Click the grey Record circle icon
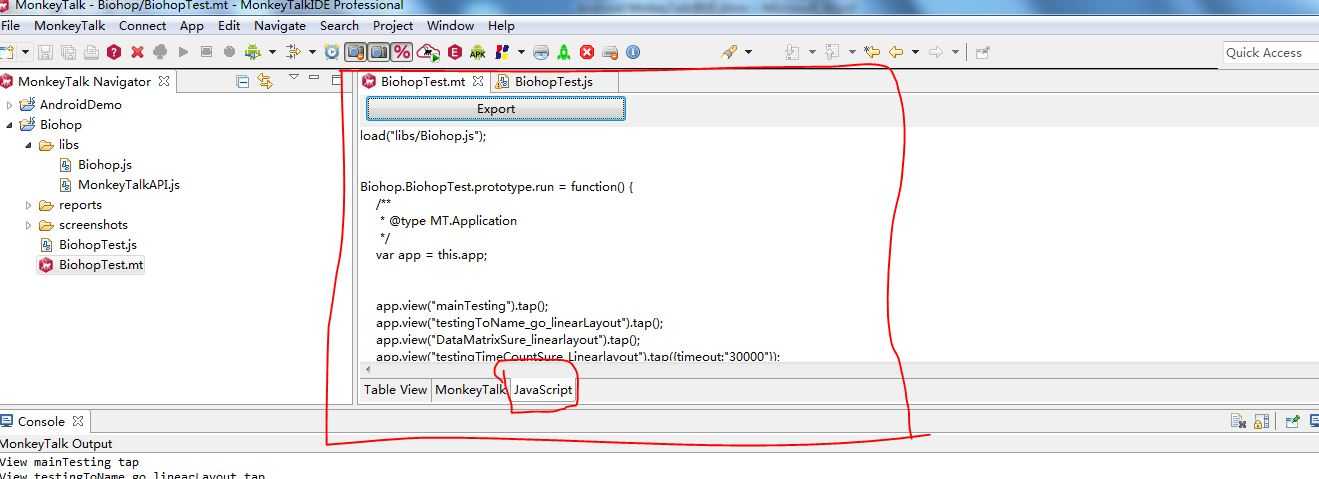This screenshot has height=479, width=1319. point(229,52)
